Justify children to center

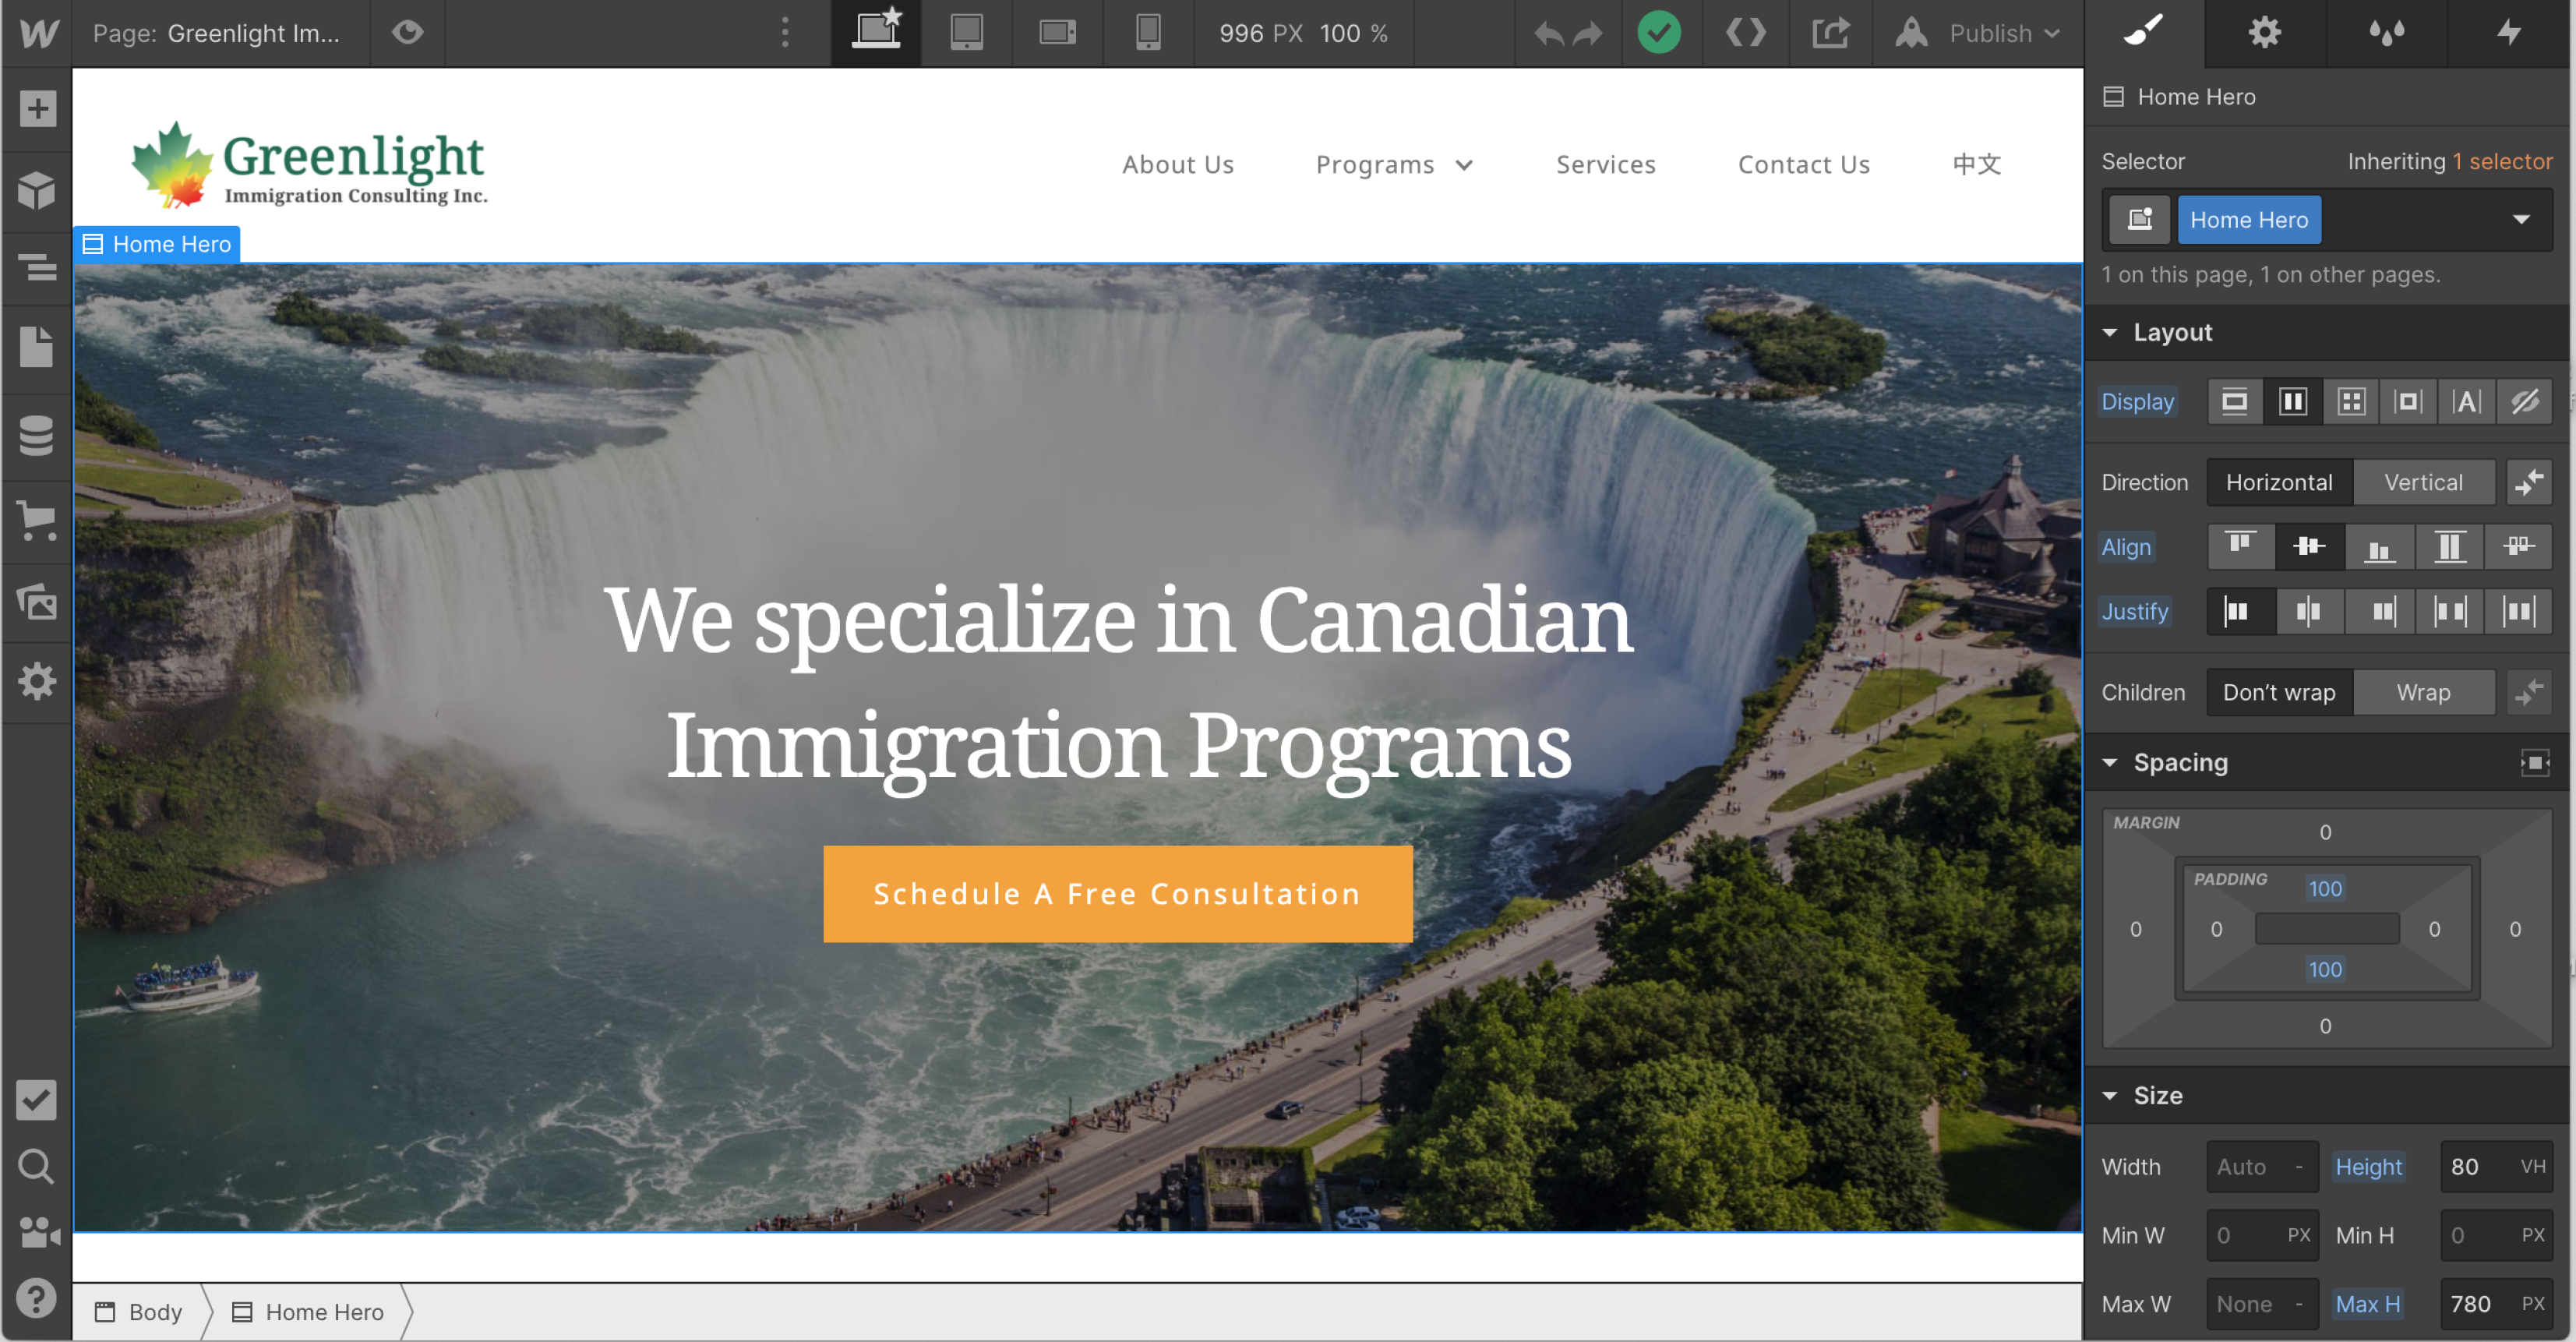(x=2309, y=611)
